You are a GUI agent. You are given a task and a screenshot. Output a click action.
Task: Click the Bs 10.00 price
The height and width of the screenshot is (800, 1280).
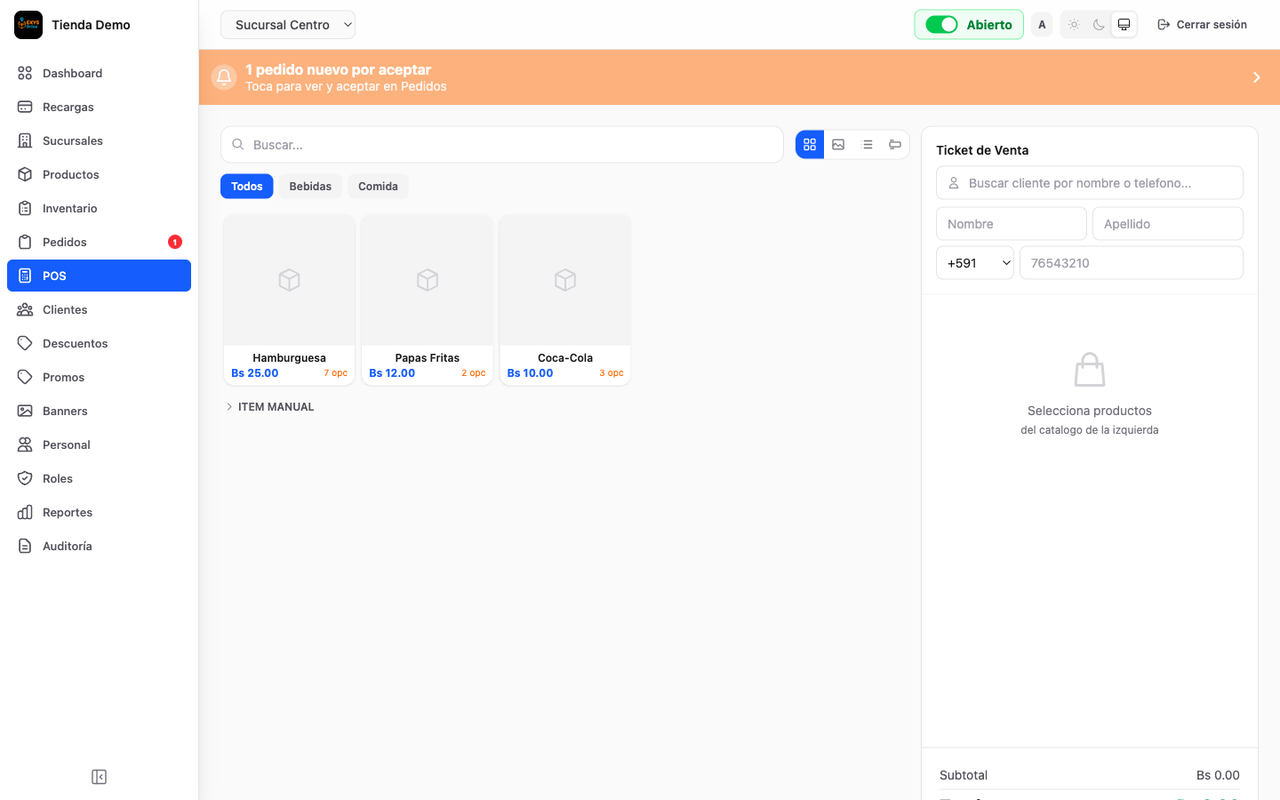click(530, 373)
